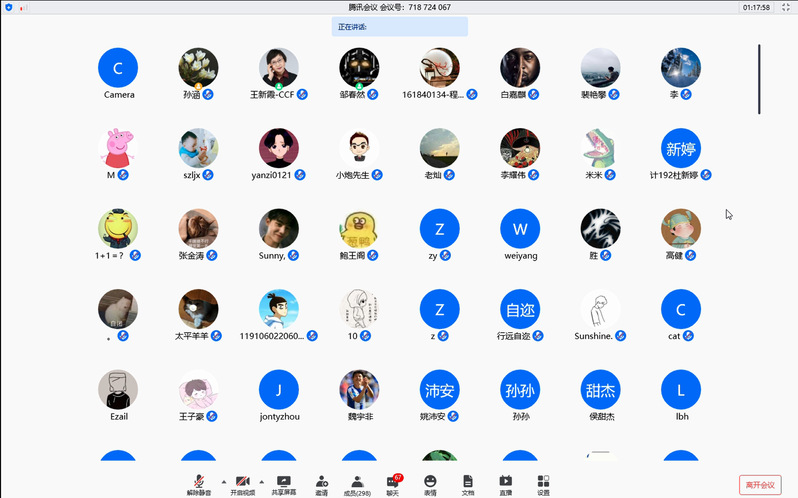Click the participant list vertical scrollbar
The height and width of the screenshot is (498, 798).
(759, 80)
